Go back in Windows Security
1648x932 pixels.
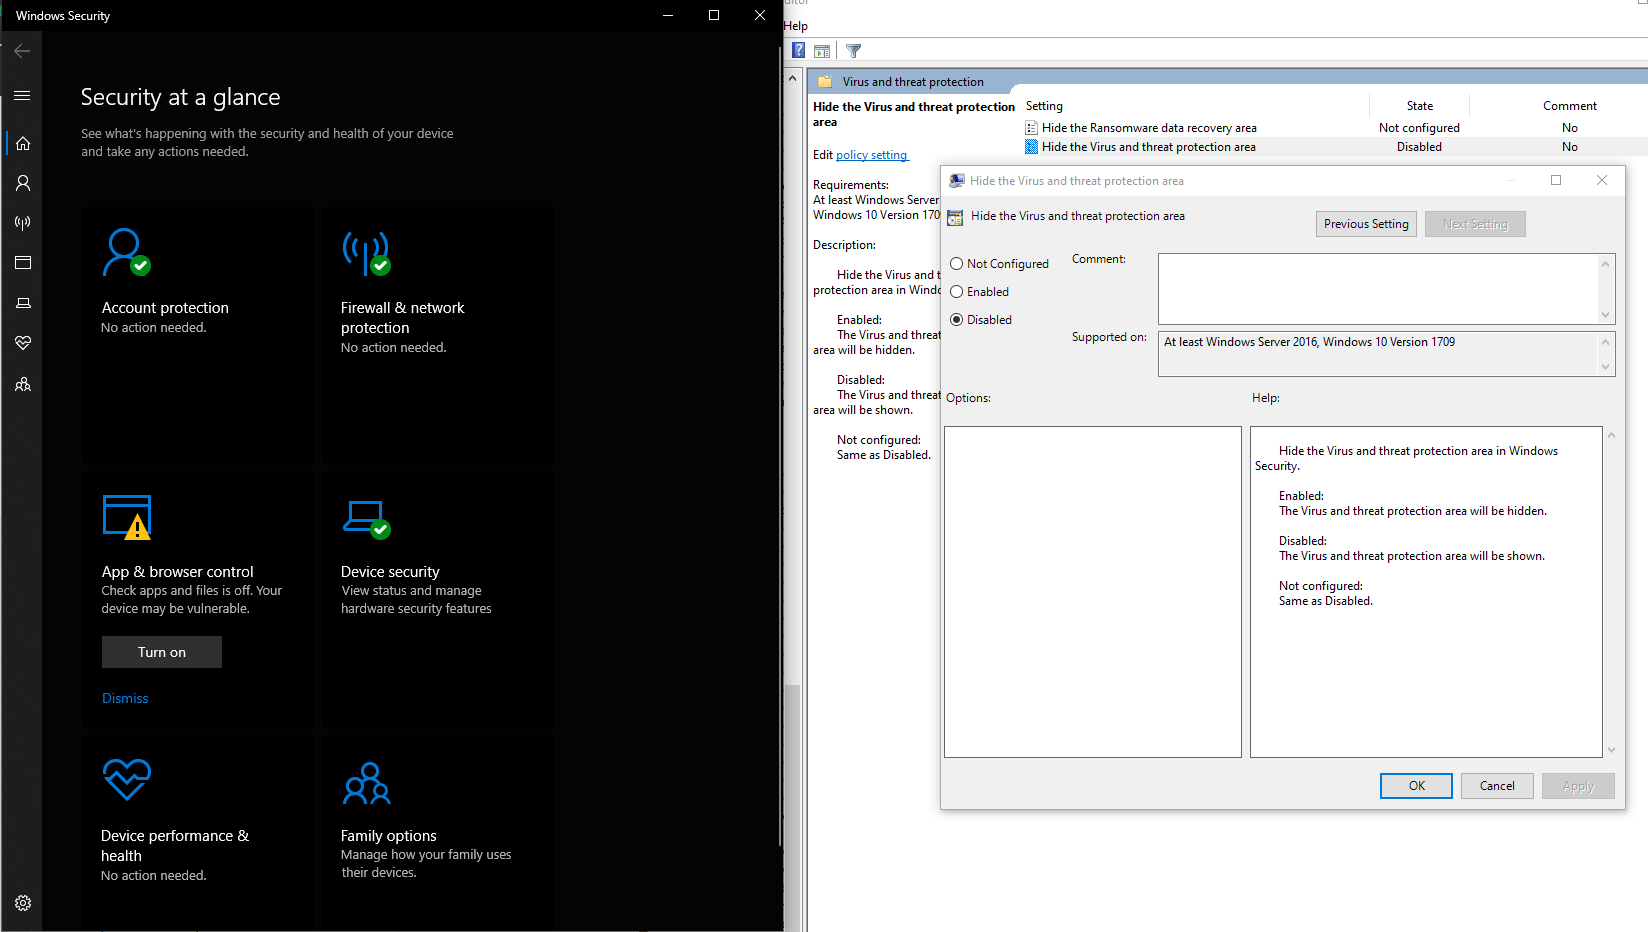22,51
